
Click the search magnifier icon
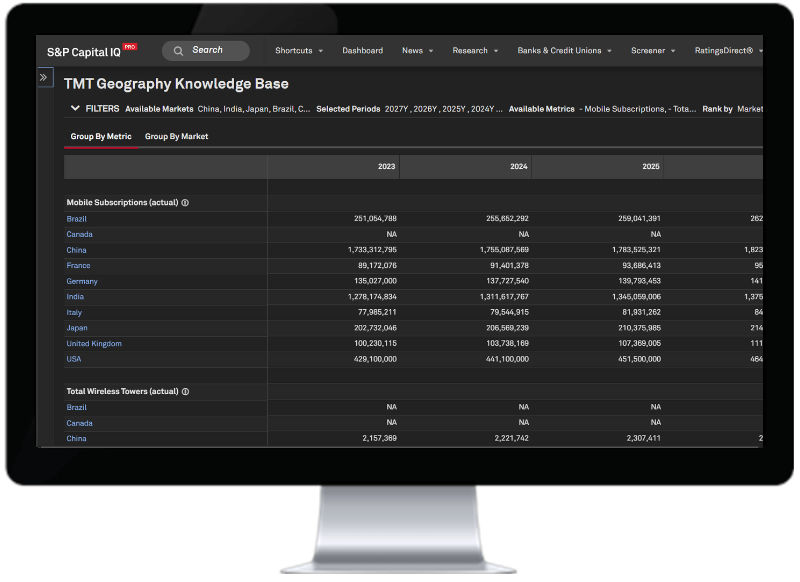pyautogui.click(x=178, y=51)
